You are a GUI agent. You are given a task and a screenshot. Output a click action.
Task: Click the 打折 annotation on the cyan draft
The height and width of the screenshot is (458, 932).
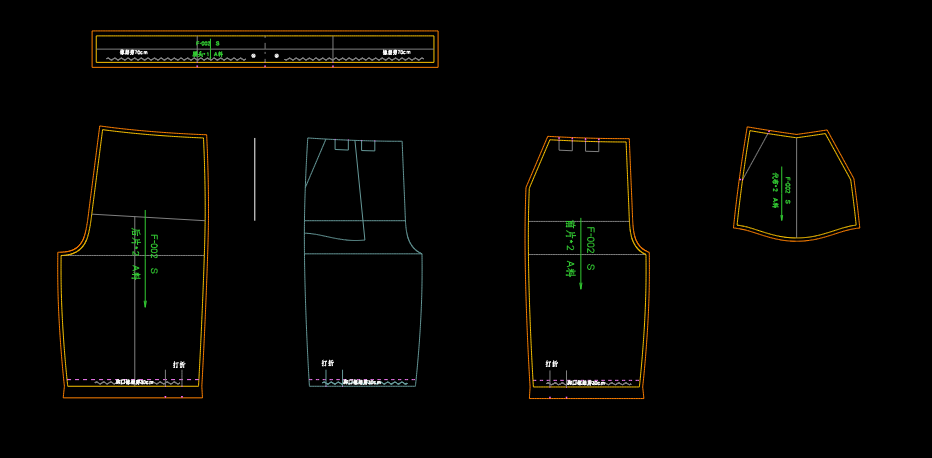[327, 364]
